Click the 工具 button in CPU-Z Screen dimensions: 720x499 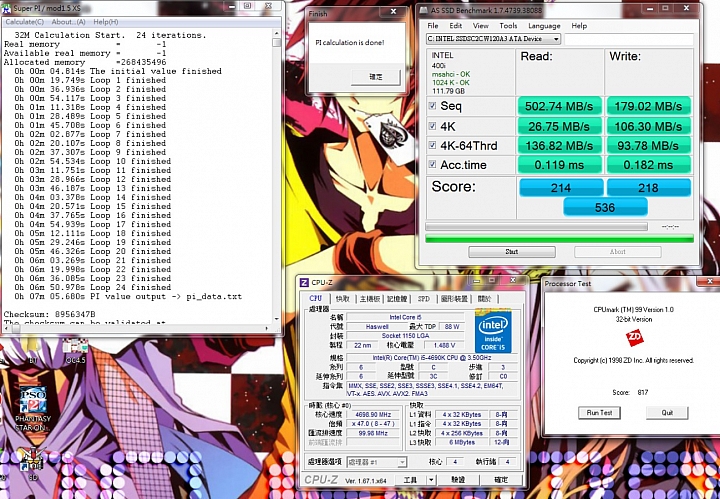click(410, 480)
